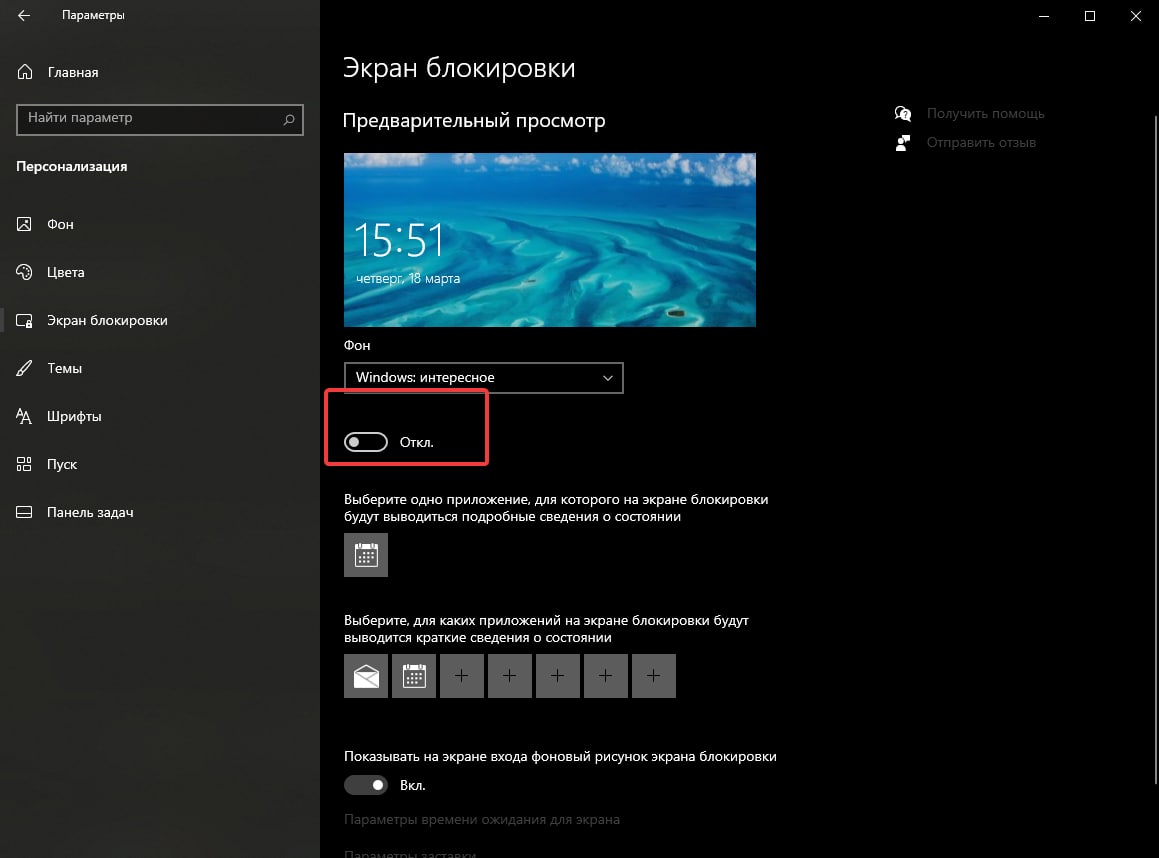Add app in third plus quick status slot
Image resolution: width=1159 pixels, height=858 pixels.
point(558,675)
